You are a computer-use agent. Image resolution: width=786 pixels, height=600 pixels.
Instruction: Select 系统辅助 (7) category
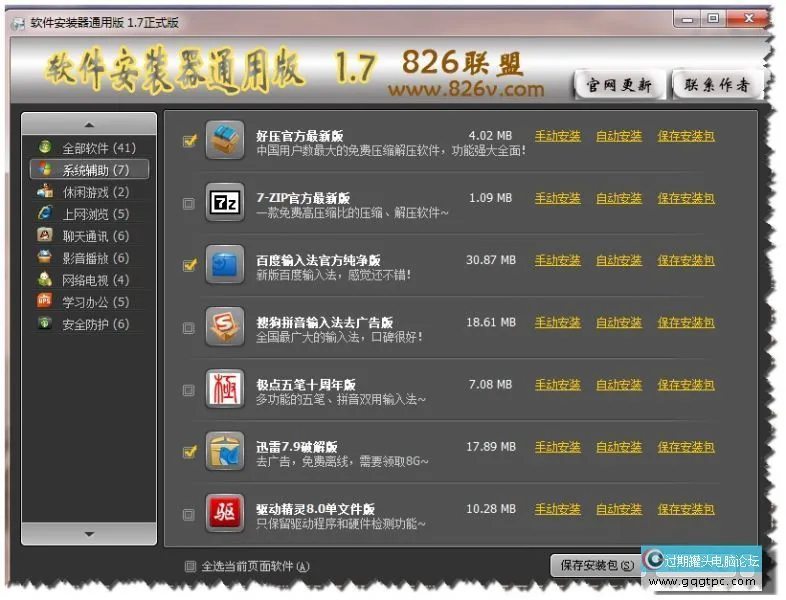(x=89, y=169)
